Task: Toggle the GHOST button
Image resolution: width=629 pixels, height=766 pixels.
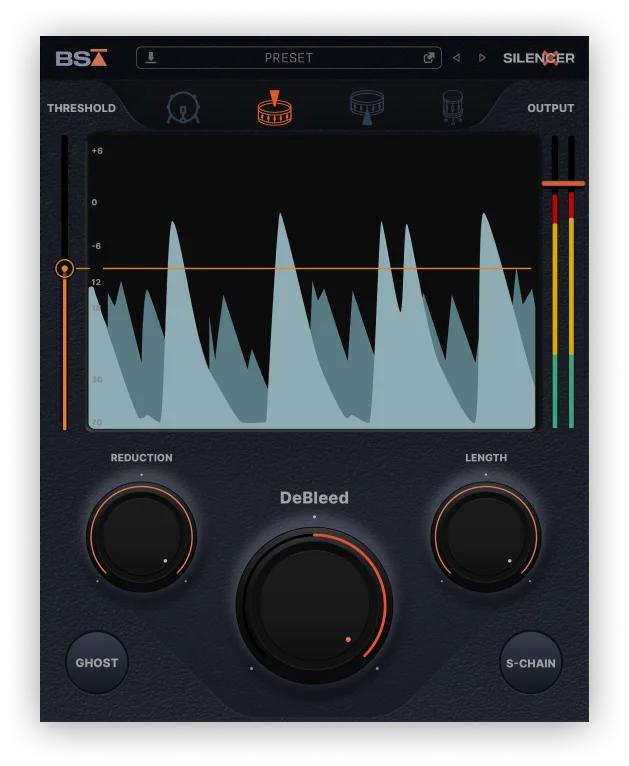Action: [97, 662]
